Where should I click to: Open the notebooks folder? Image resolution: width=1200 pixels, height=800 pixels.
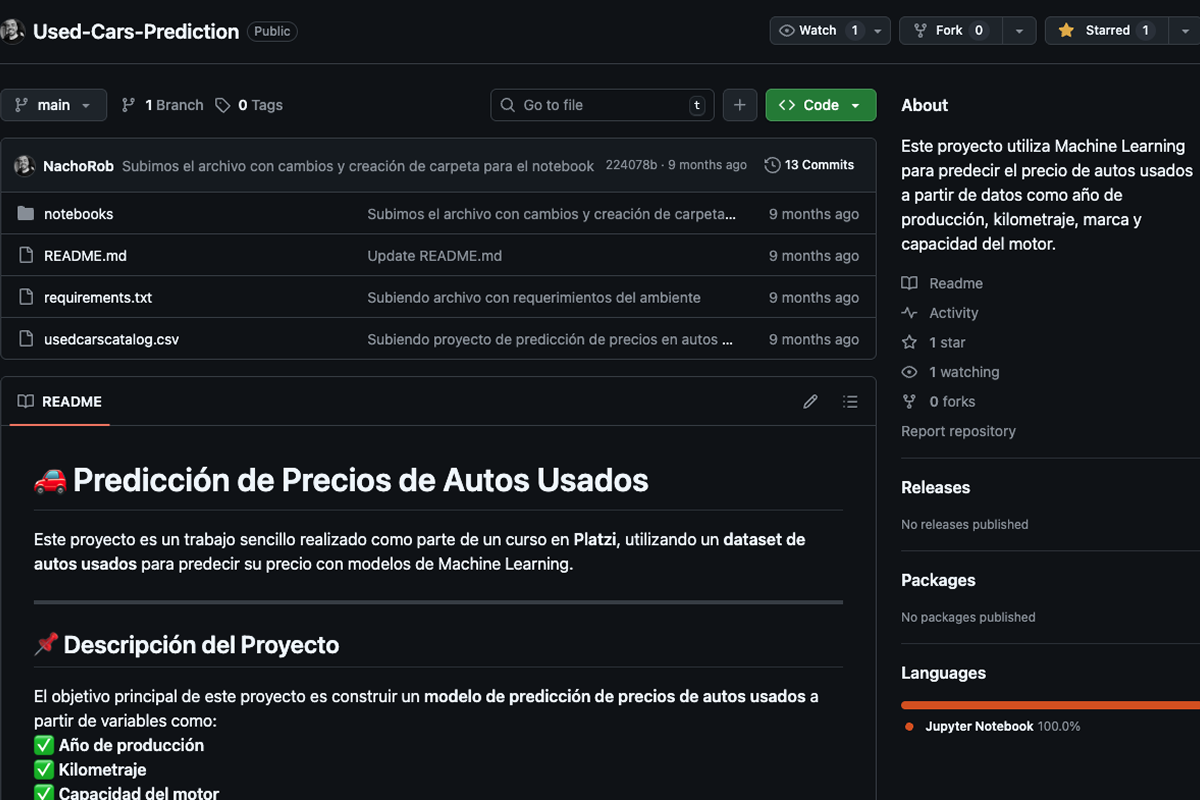(78, 214)
